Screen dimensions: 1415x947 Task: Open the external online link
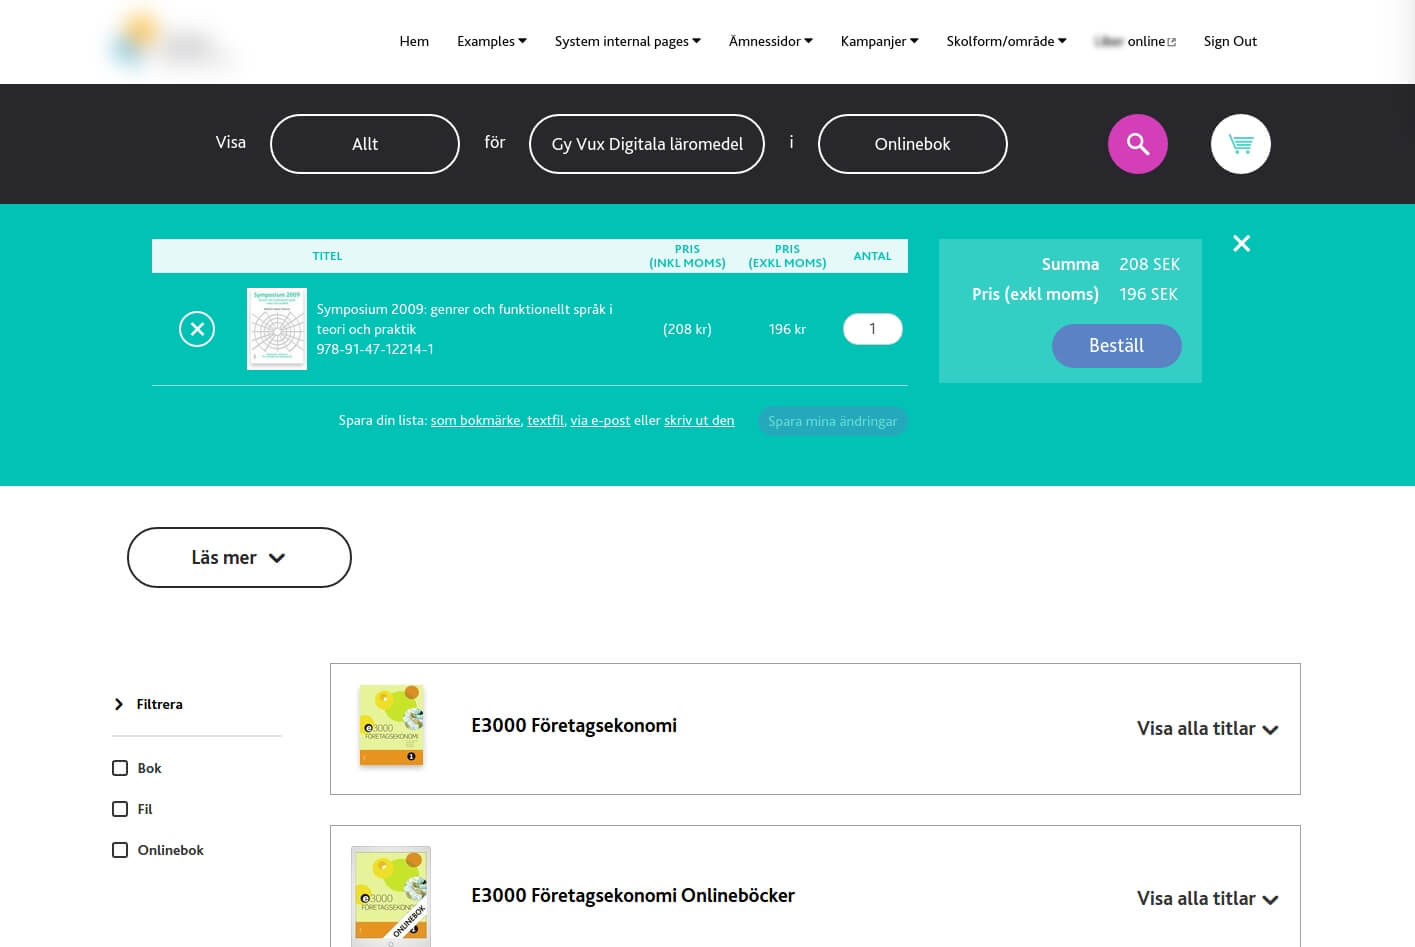click(1135, 41)
